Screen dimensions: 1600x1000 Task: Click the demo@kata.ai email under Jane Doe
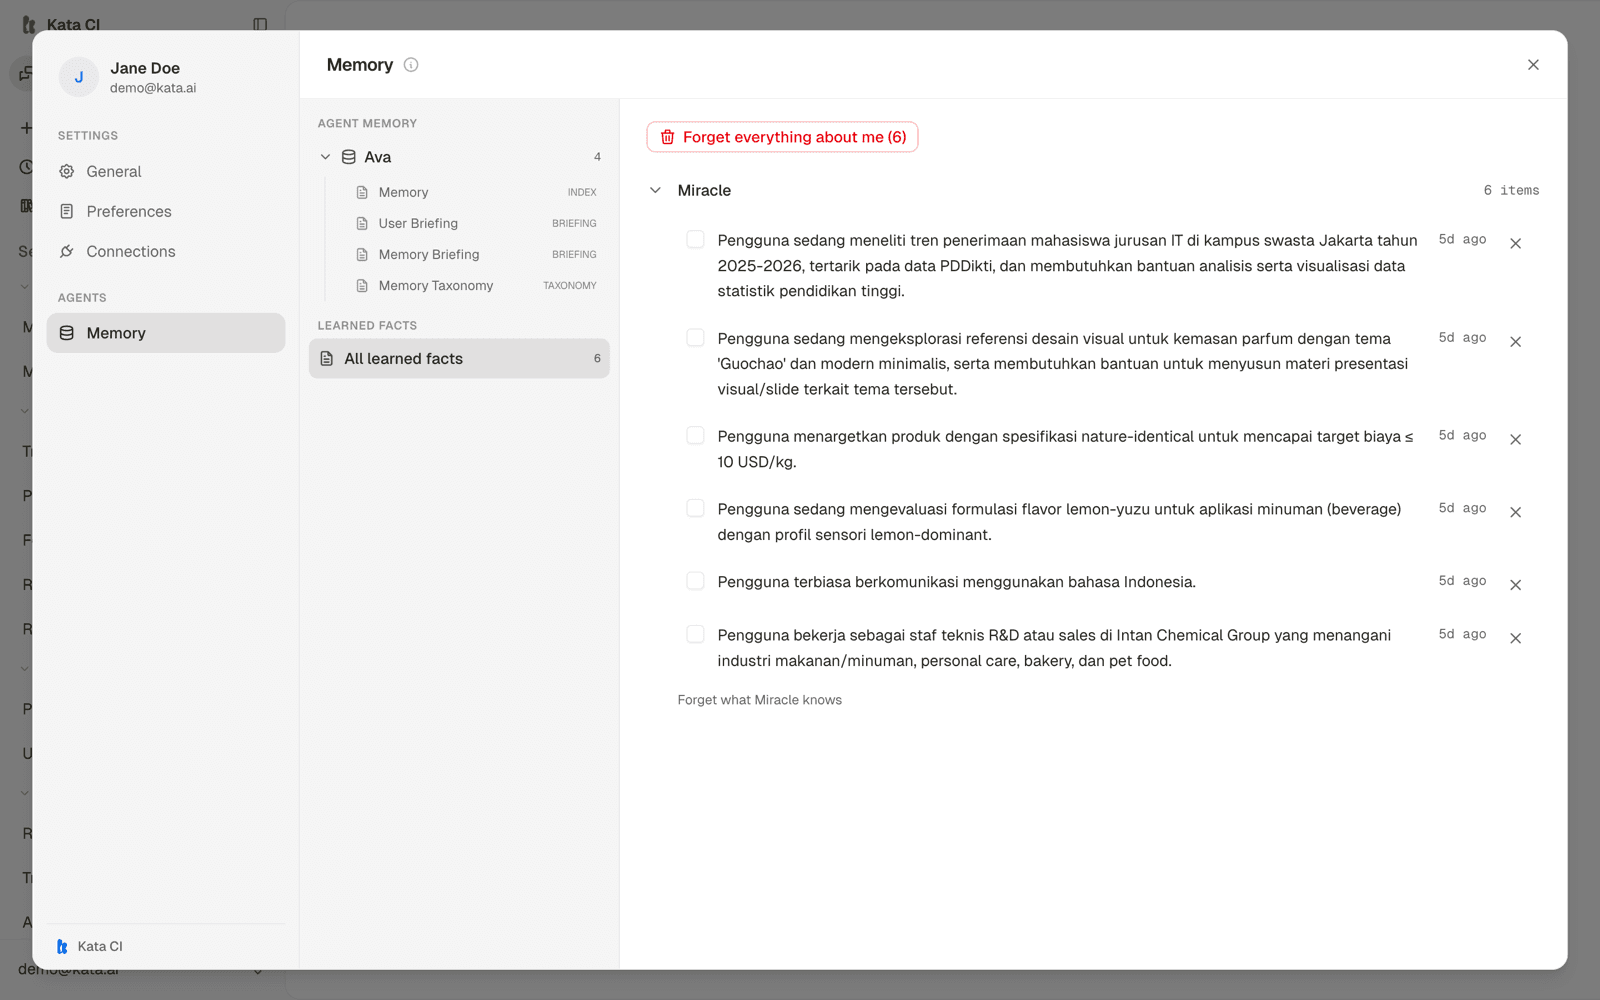(153, 88)
